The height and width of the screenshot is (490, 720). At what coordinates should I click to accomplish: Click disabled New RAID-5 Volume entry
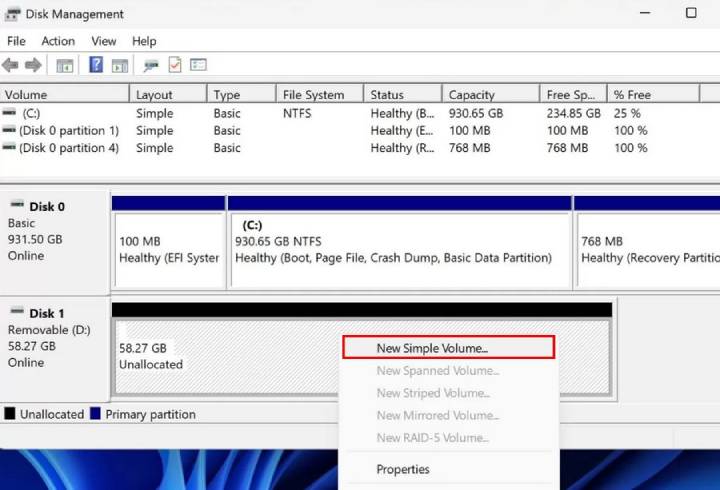point(448,438)
